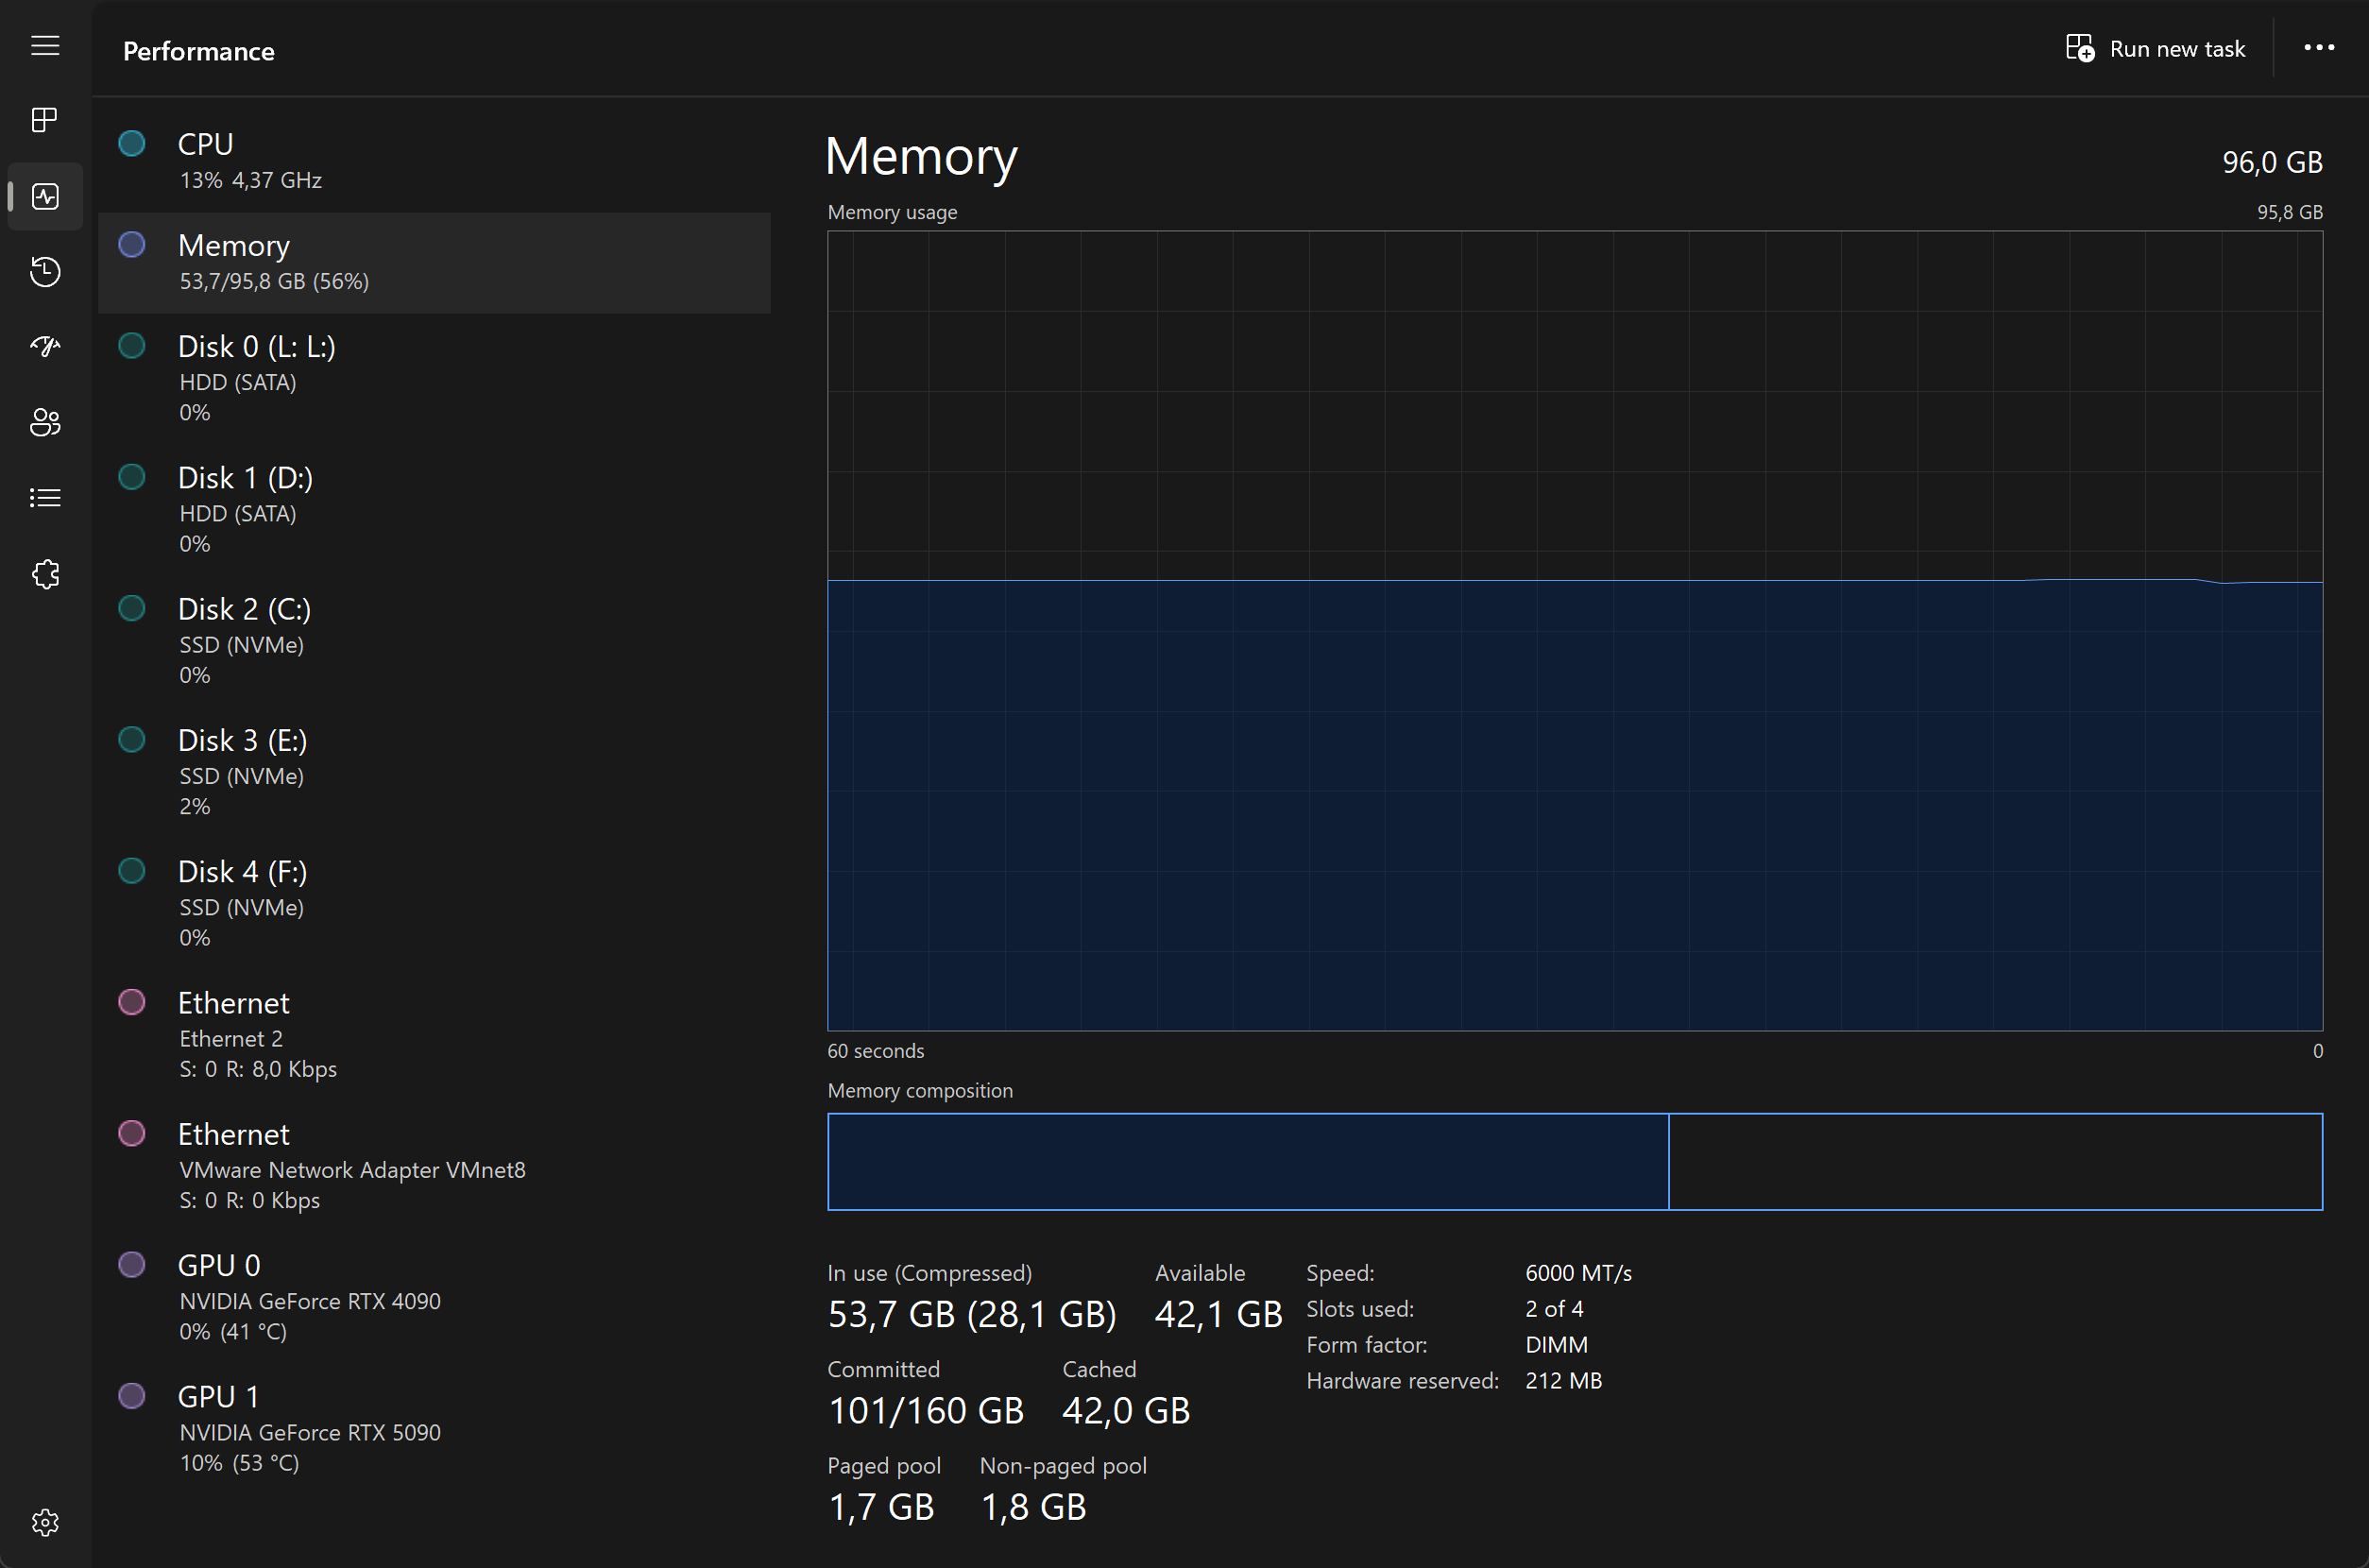Click Run new task button

[2156, 49]
